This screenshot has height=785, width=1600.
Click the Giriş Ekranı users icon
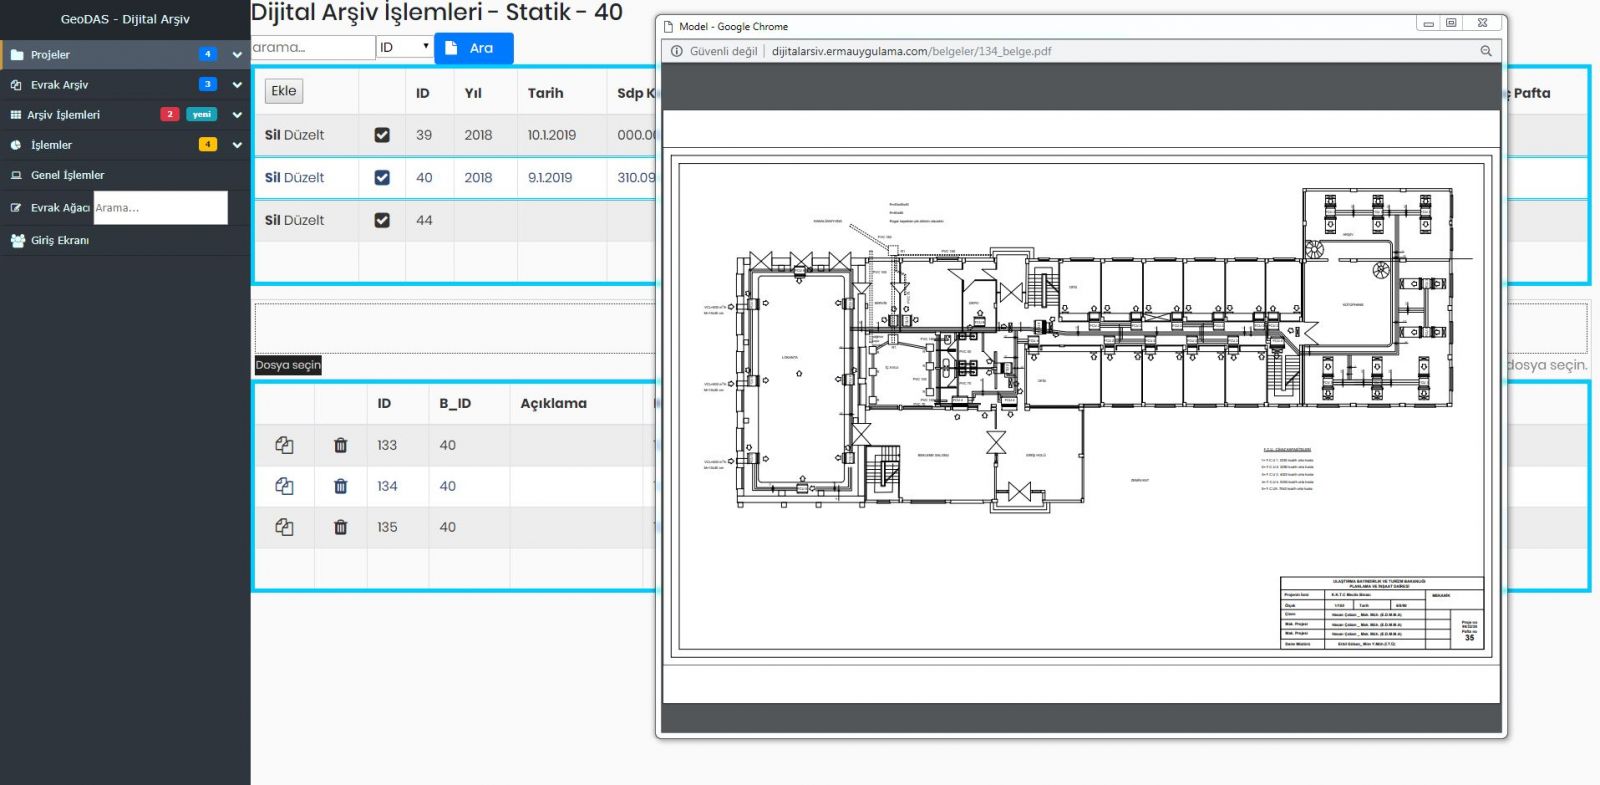(17, 240)
